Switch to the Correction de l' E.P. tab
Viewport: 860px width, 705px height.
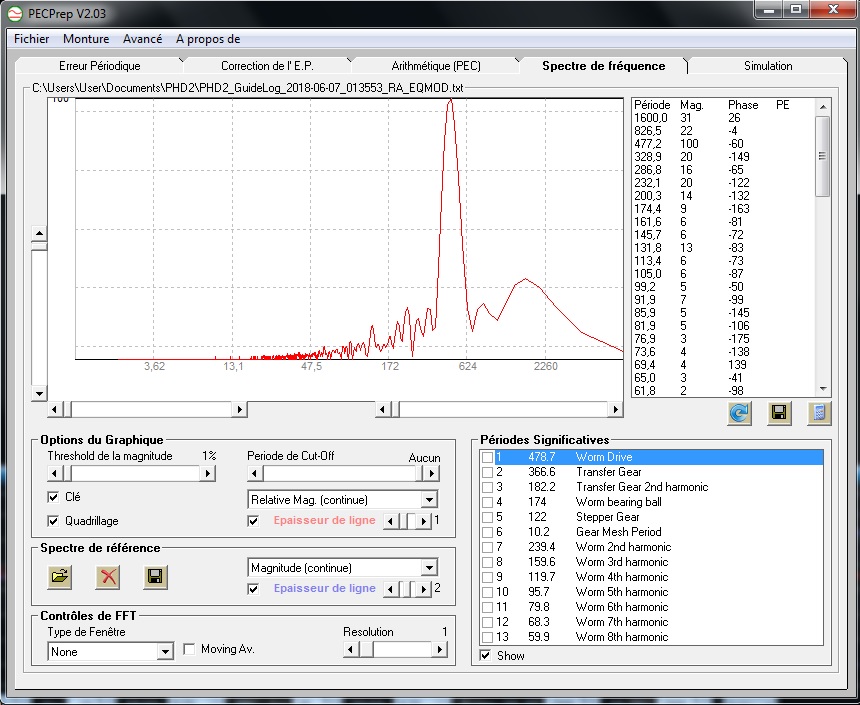pos(267,66)
